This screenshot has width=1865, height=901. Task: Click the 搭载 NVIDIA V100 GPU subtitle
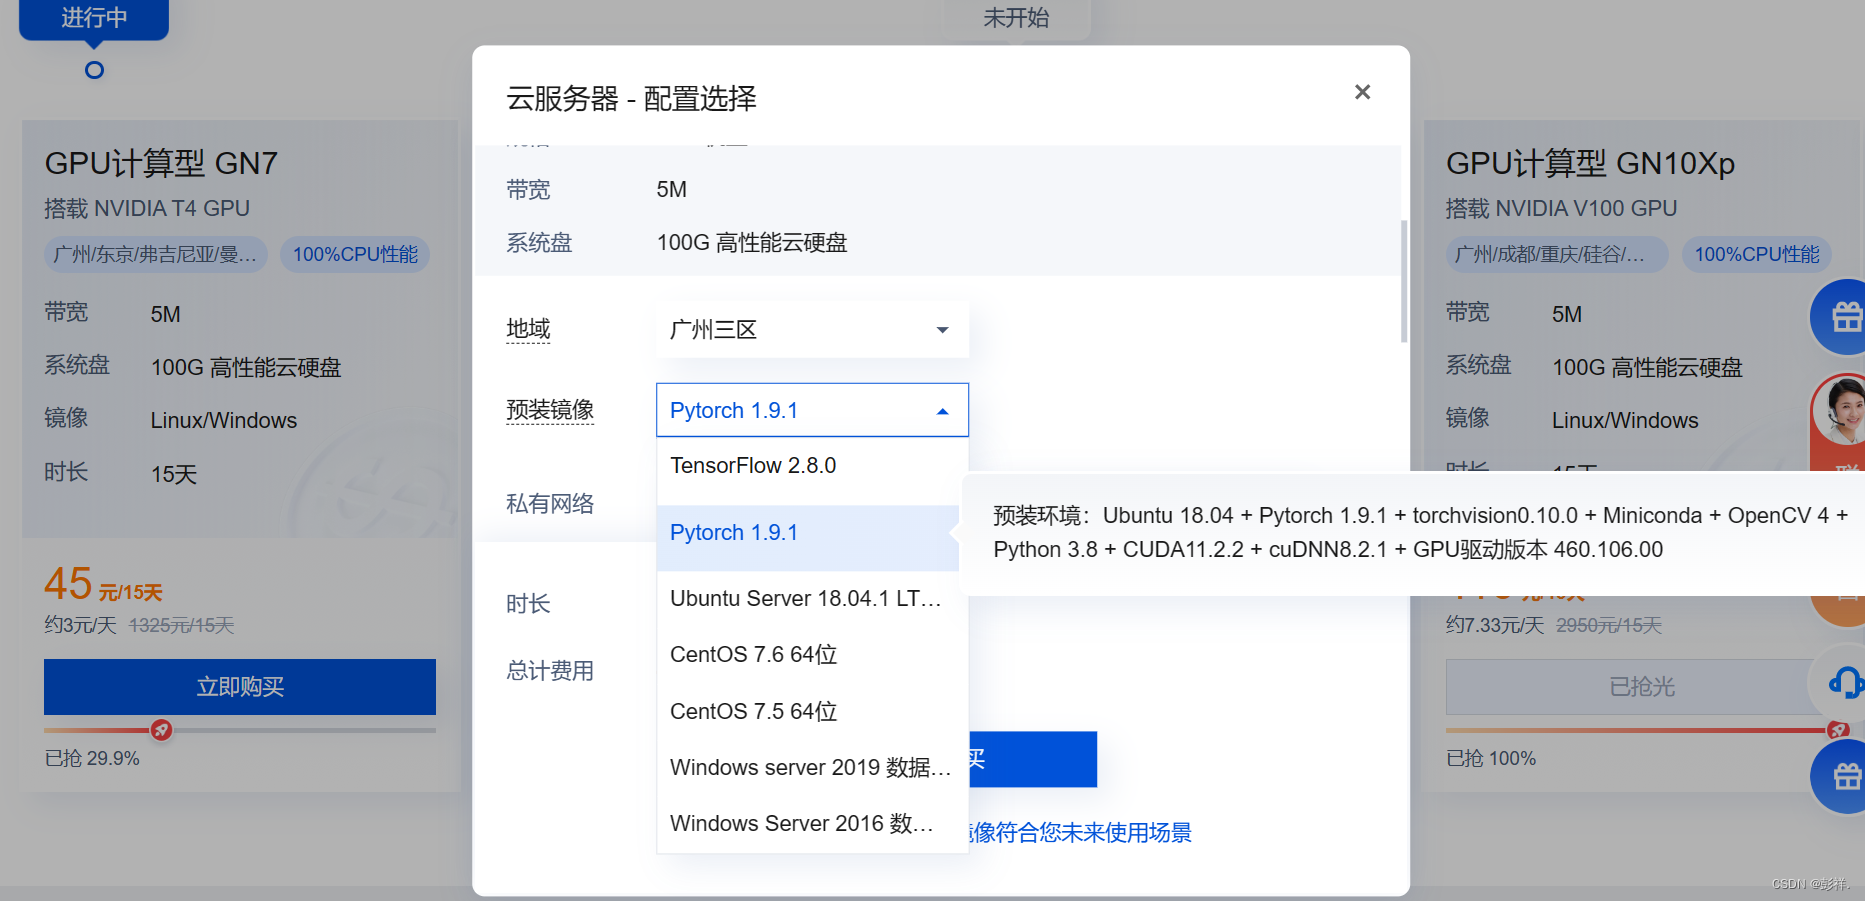(x=1561, y=209)
